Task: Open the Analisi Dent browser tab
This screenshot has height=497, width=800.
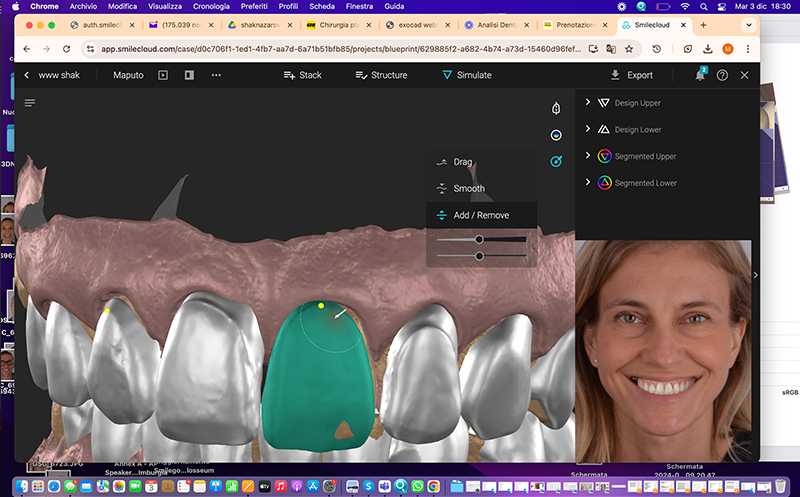Action: (x=496, y=24)
